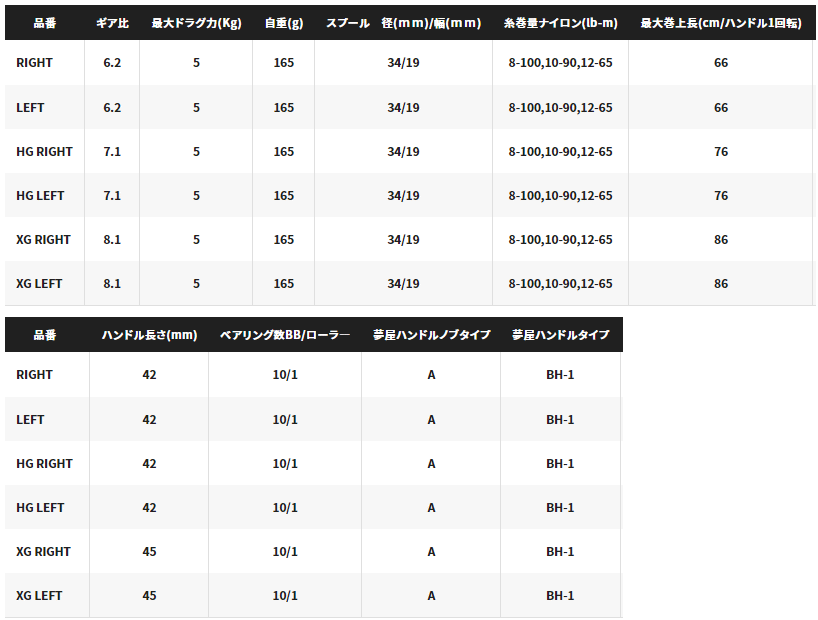This screenshot has height=620, width=818.
Task: Click retrieve length 66 in LEFT row
Action: (721, 108)
